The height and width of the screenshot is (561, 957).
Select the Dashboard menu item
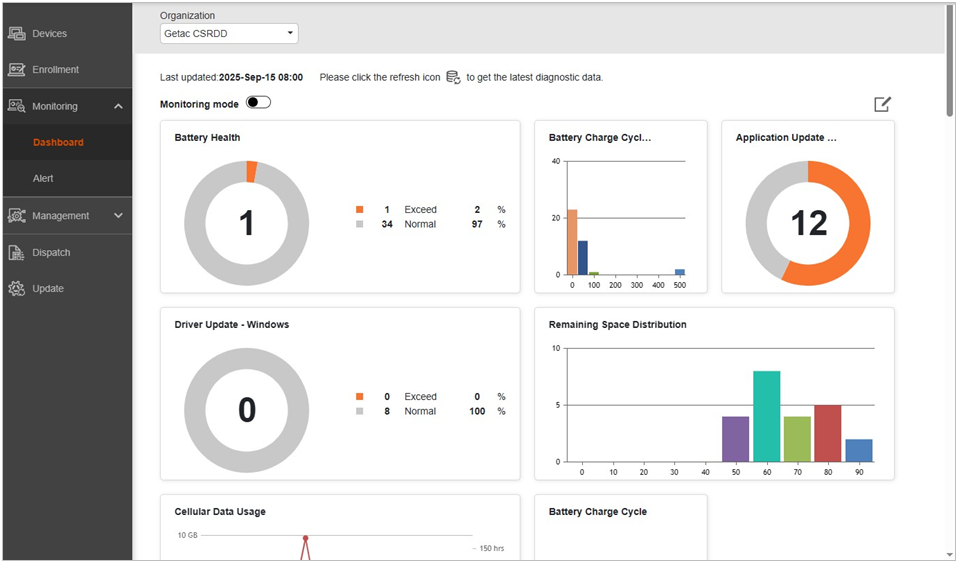coord(58,142)
